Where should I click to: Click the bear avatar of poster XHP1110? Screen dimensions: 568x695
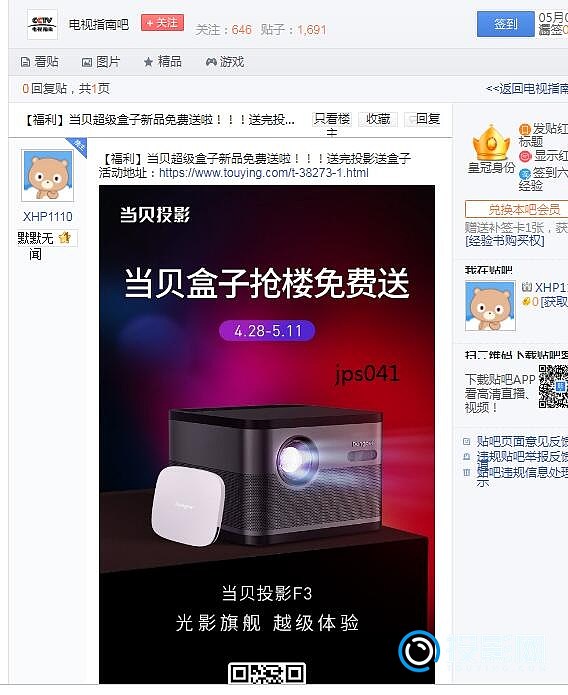click(48, 176)
